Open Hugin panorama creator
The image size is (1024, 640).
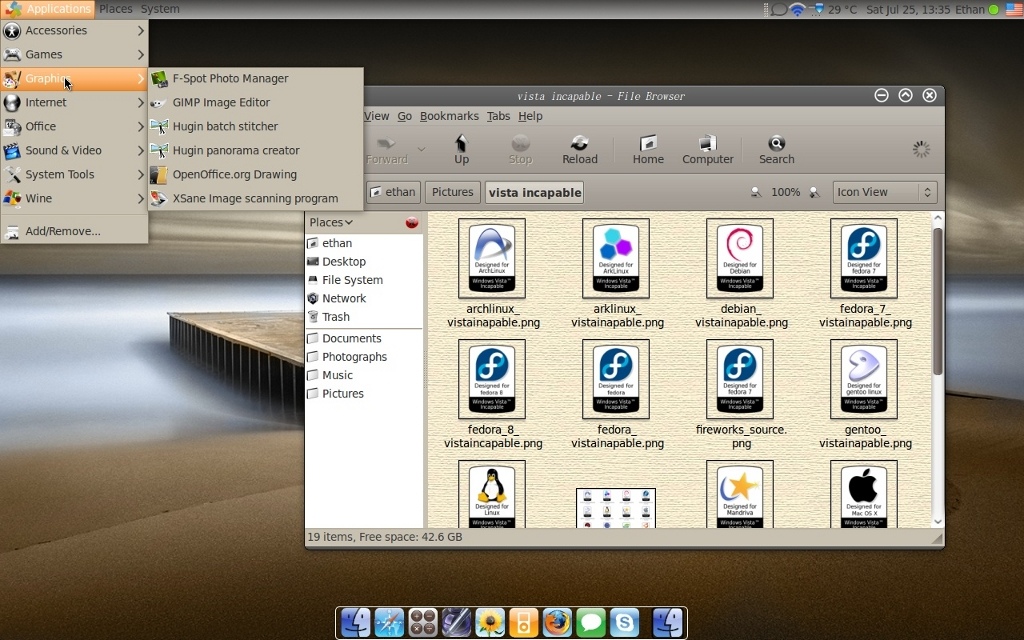(x=255, y=150)
